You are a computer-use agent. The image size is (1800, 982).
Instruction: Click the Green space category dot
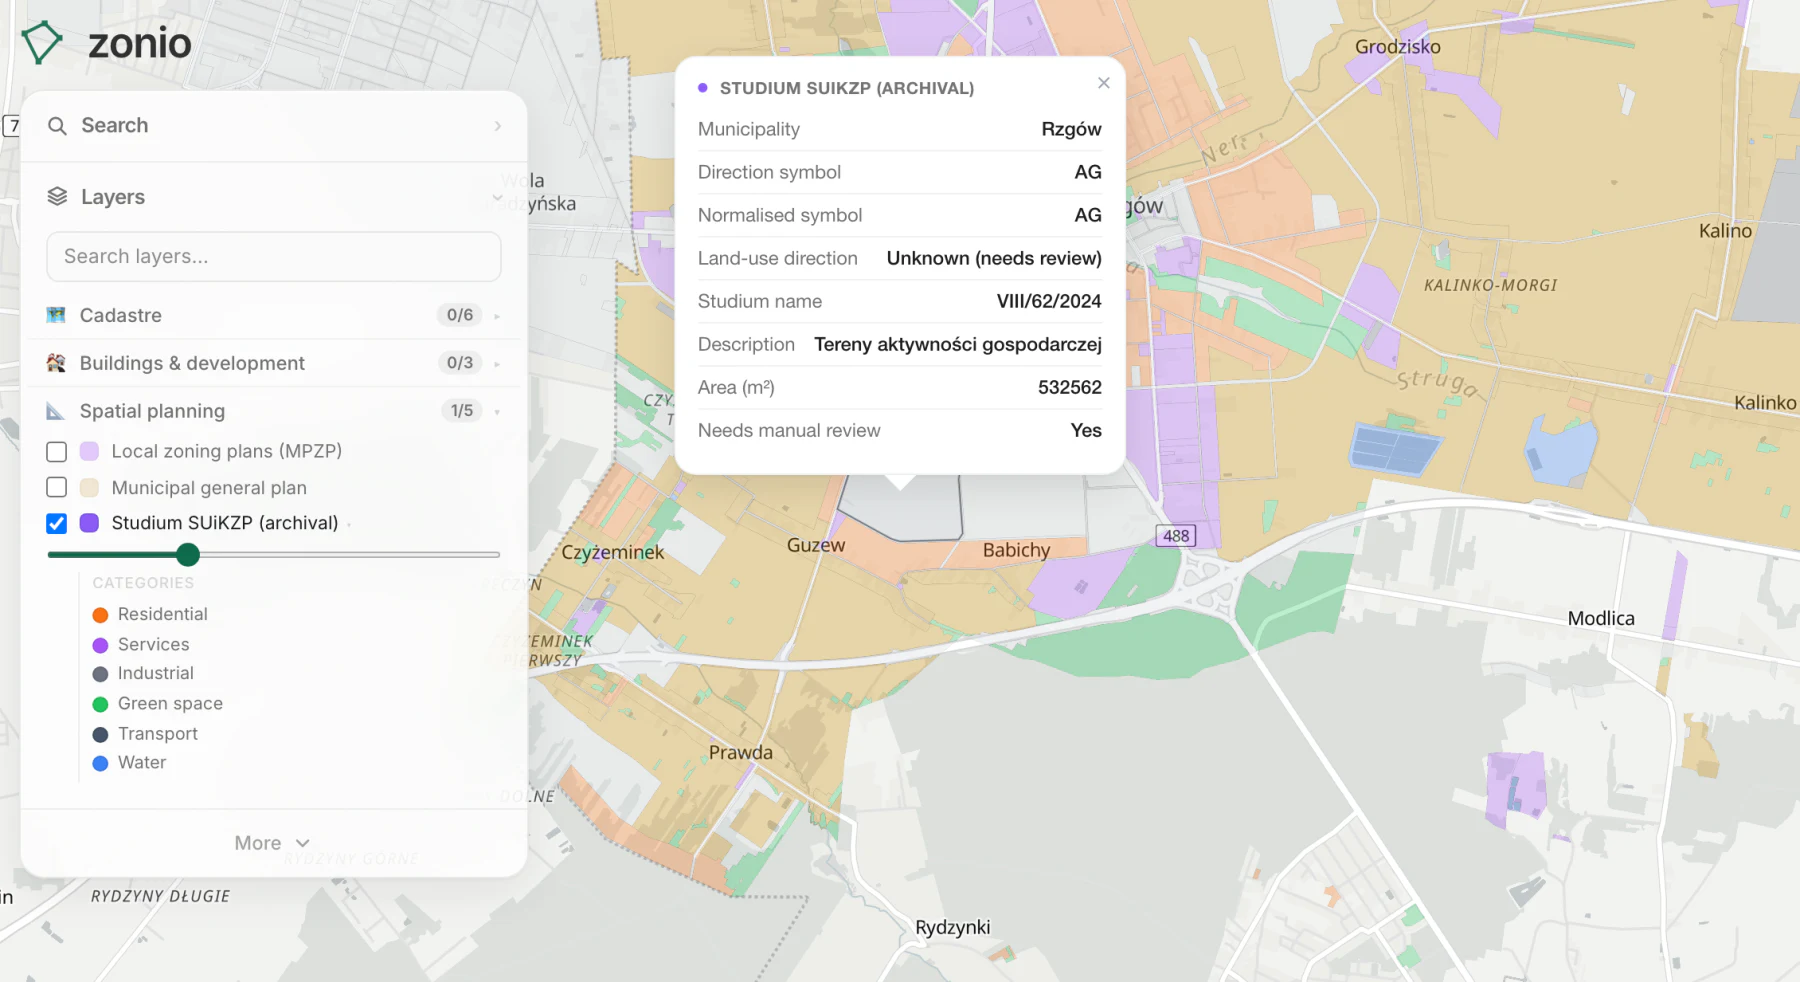point(100,704)
